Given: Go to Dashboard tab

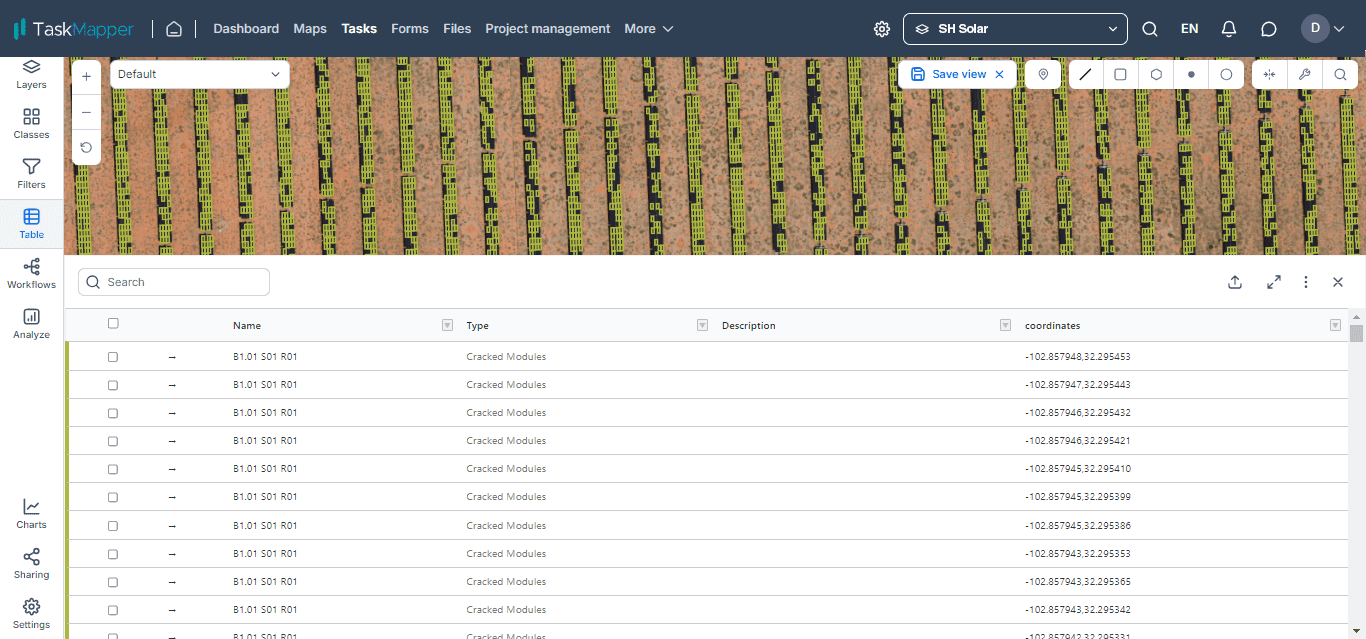Looking at the screenshot, I should tap(246, 29).
